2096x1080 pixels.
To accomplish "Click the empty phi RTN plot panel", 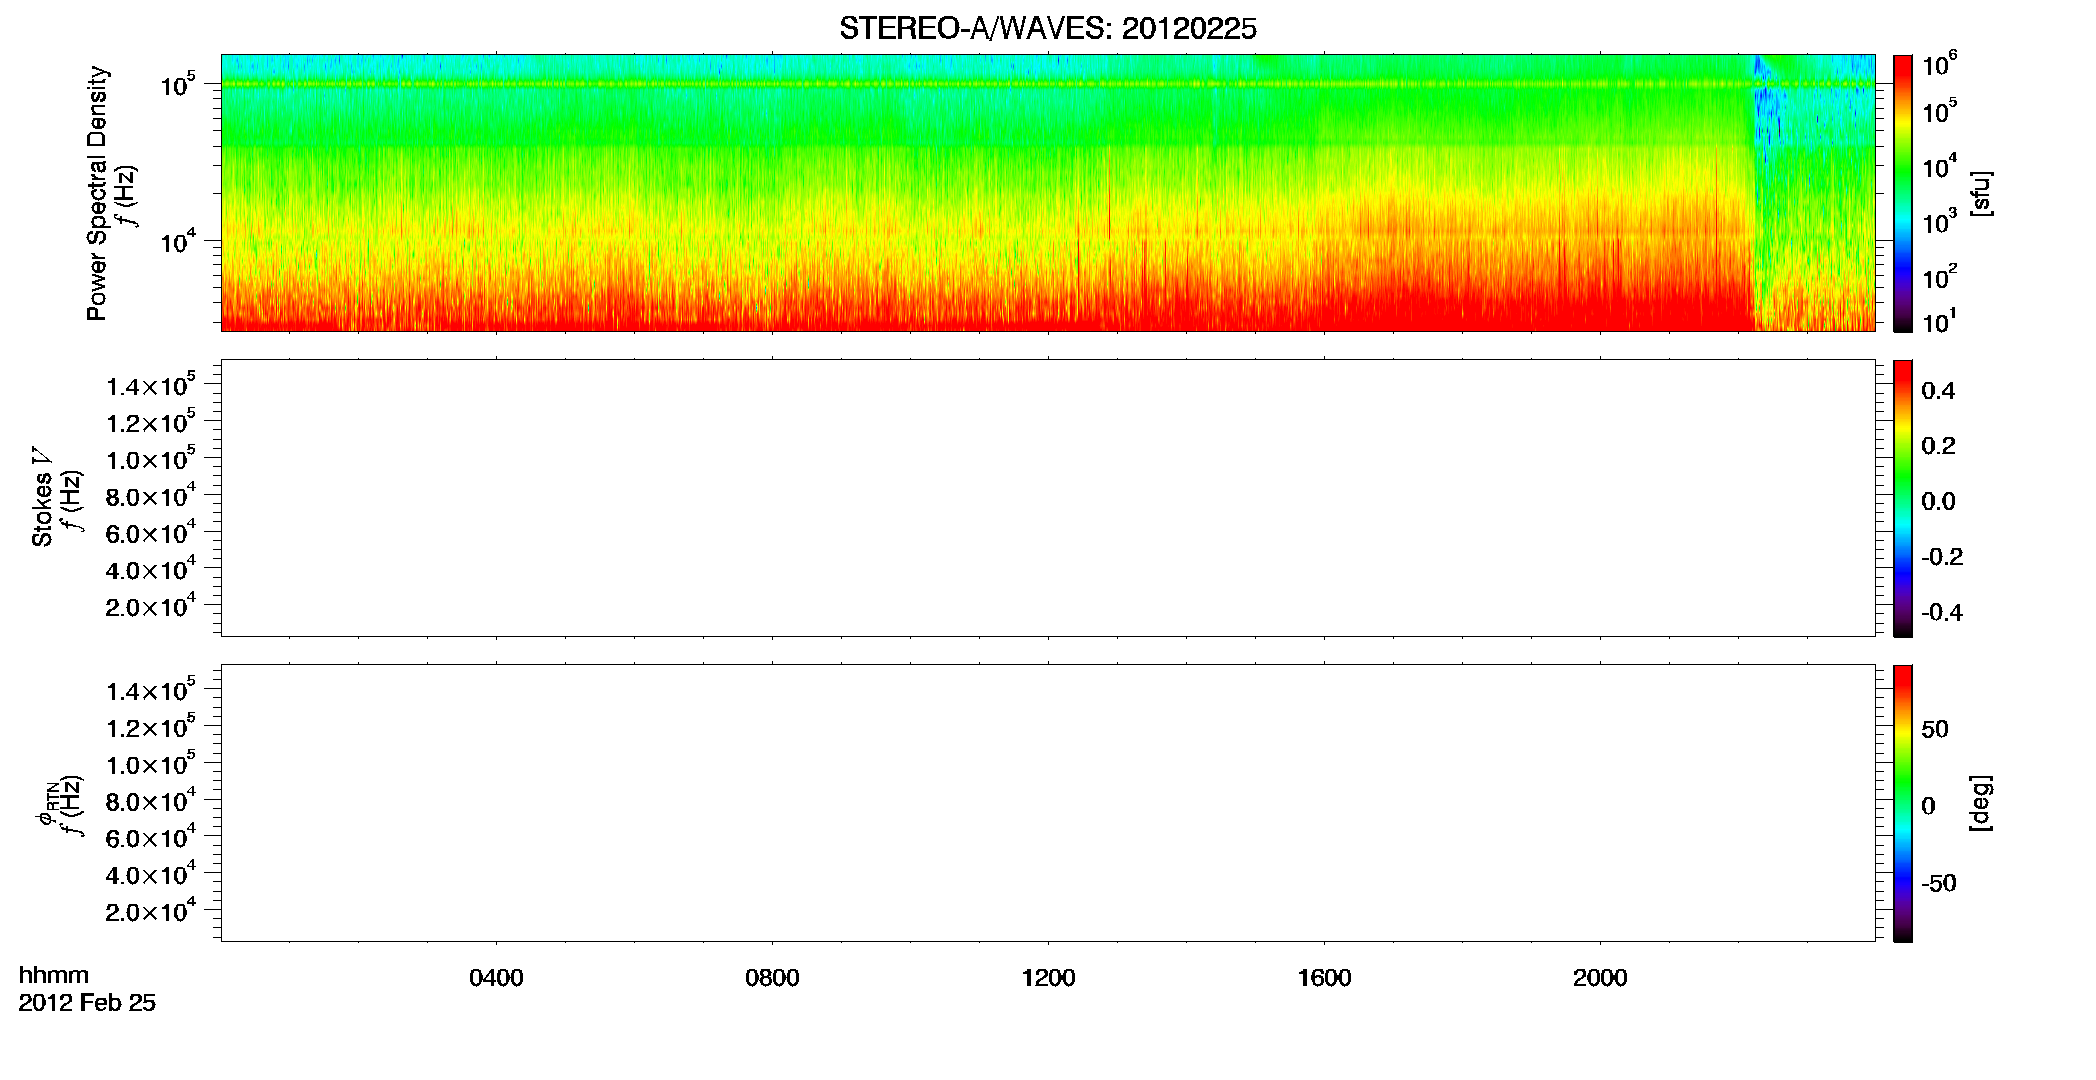I will tap(1048, 803).
